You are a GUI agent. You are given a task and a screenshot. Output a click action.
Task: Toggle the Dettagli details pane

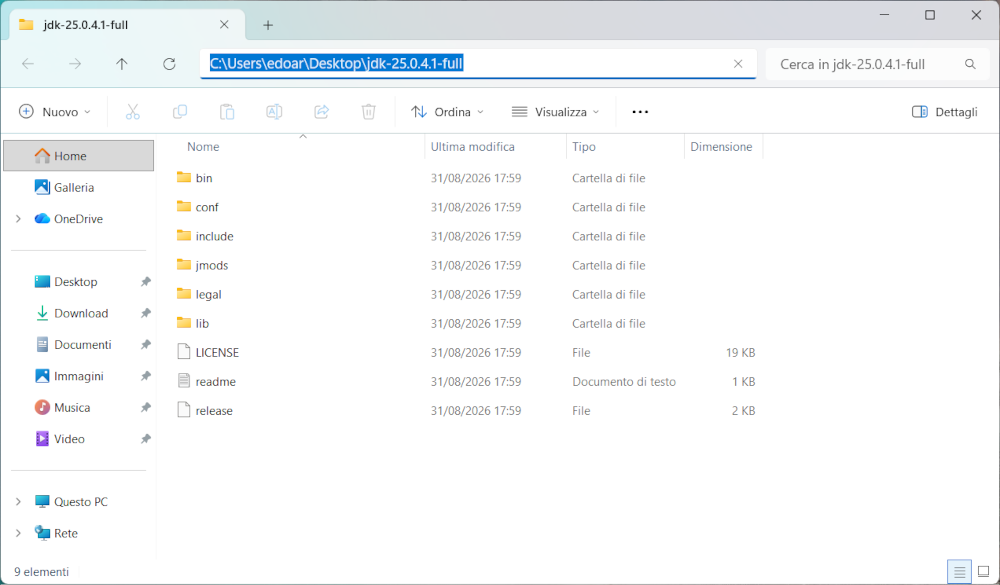(945, 112)
